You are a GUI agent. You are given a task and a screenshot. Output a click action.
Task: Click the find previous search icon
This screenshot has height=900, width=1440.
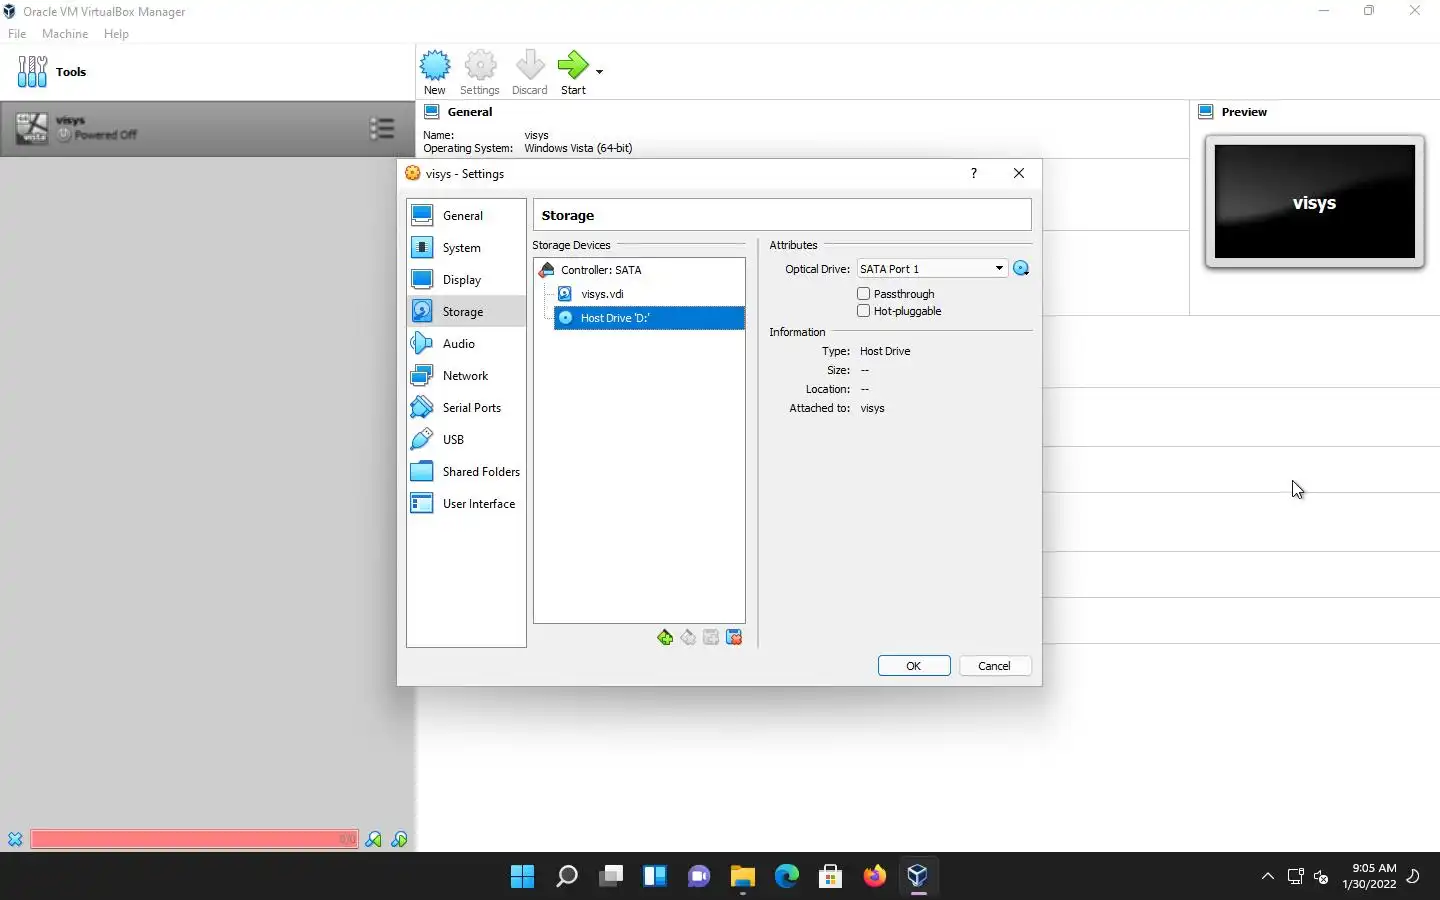373,839
